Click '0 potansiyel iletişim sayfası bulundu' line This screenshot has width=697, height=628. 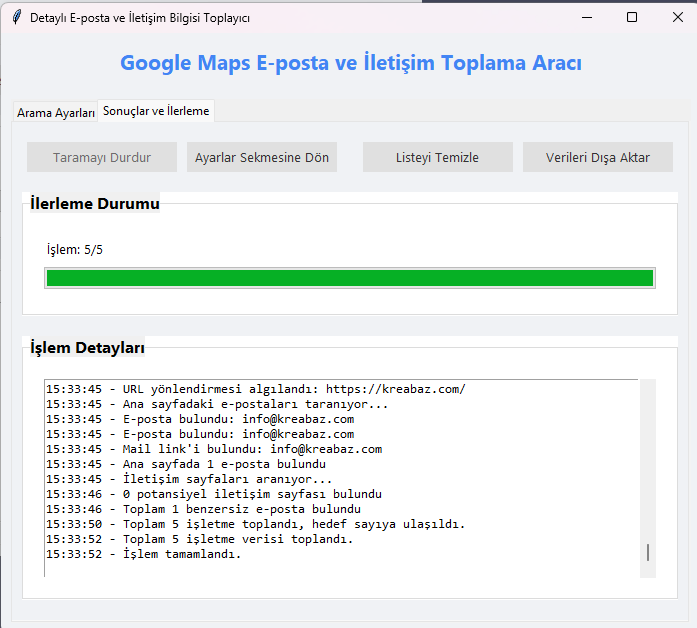[214, 494]
